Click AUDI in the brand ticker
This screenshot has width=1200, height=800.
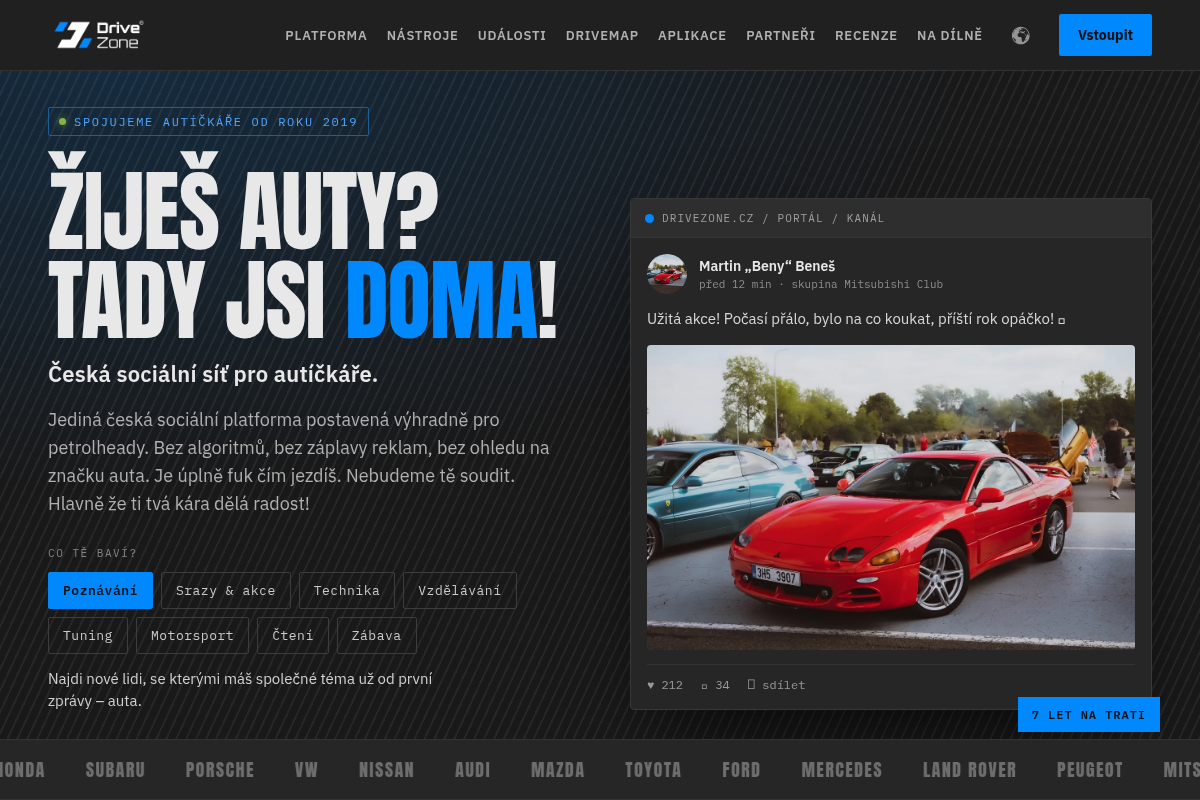pos(473,770)
